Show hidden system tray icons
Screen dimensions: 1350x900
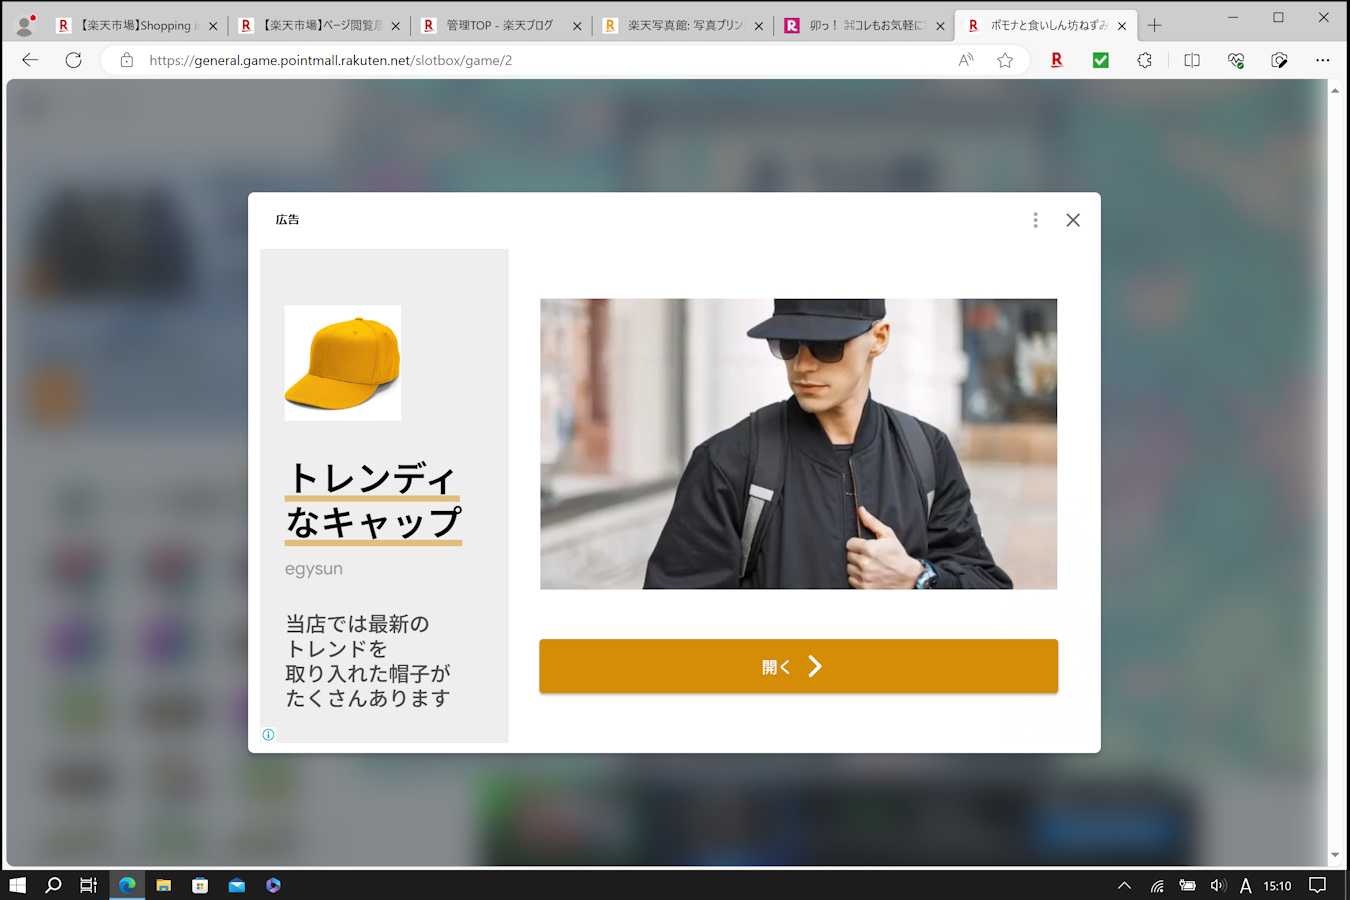point(1124,885)
